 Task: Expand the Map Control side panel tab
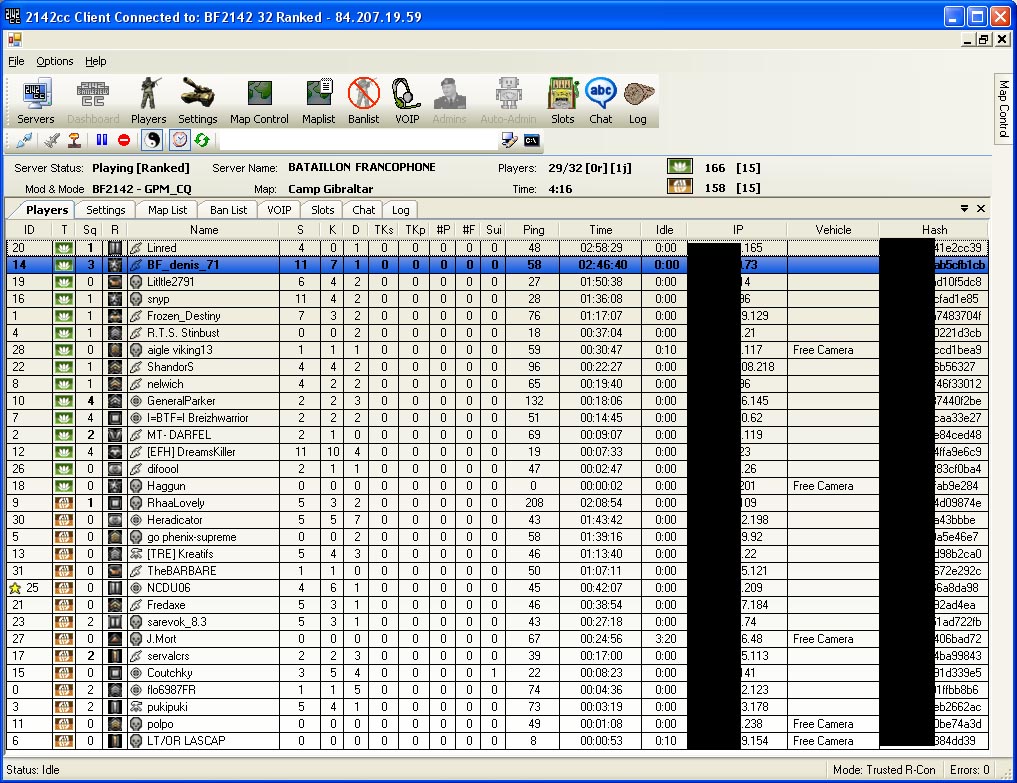pyautogui.click(x=1004, y=110)
